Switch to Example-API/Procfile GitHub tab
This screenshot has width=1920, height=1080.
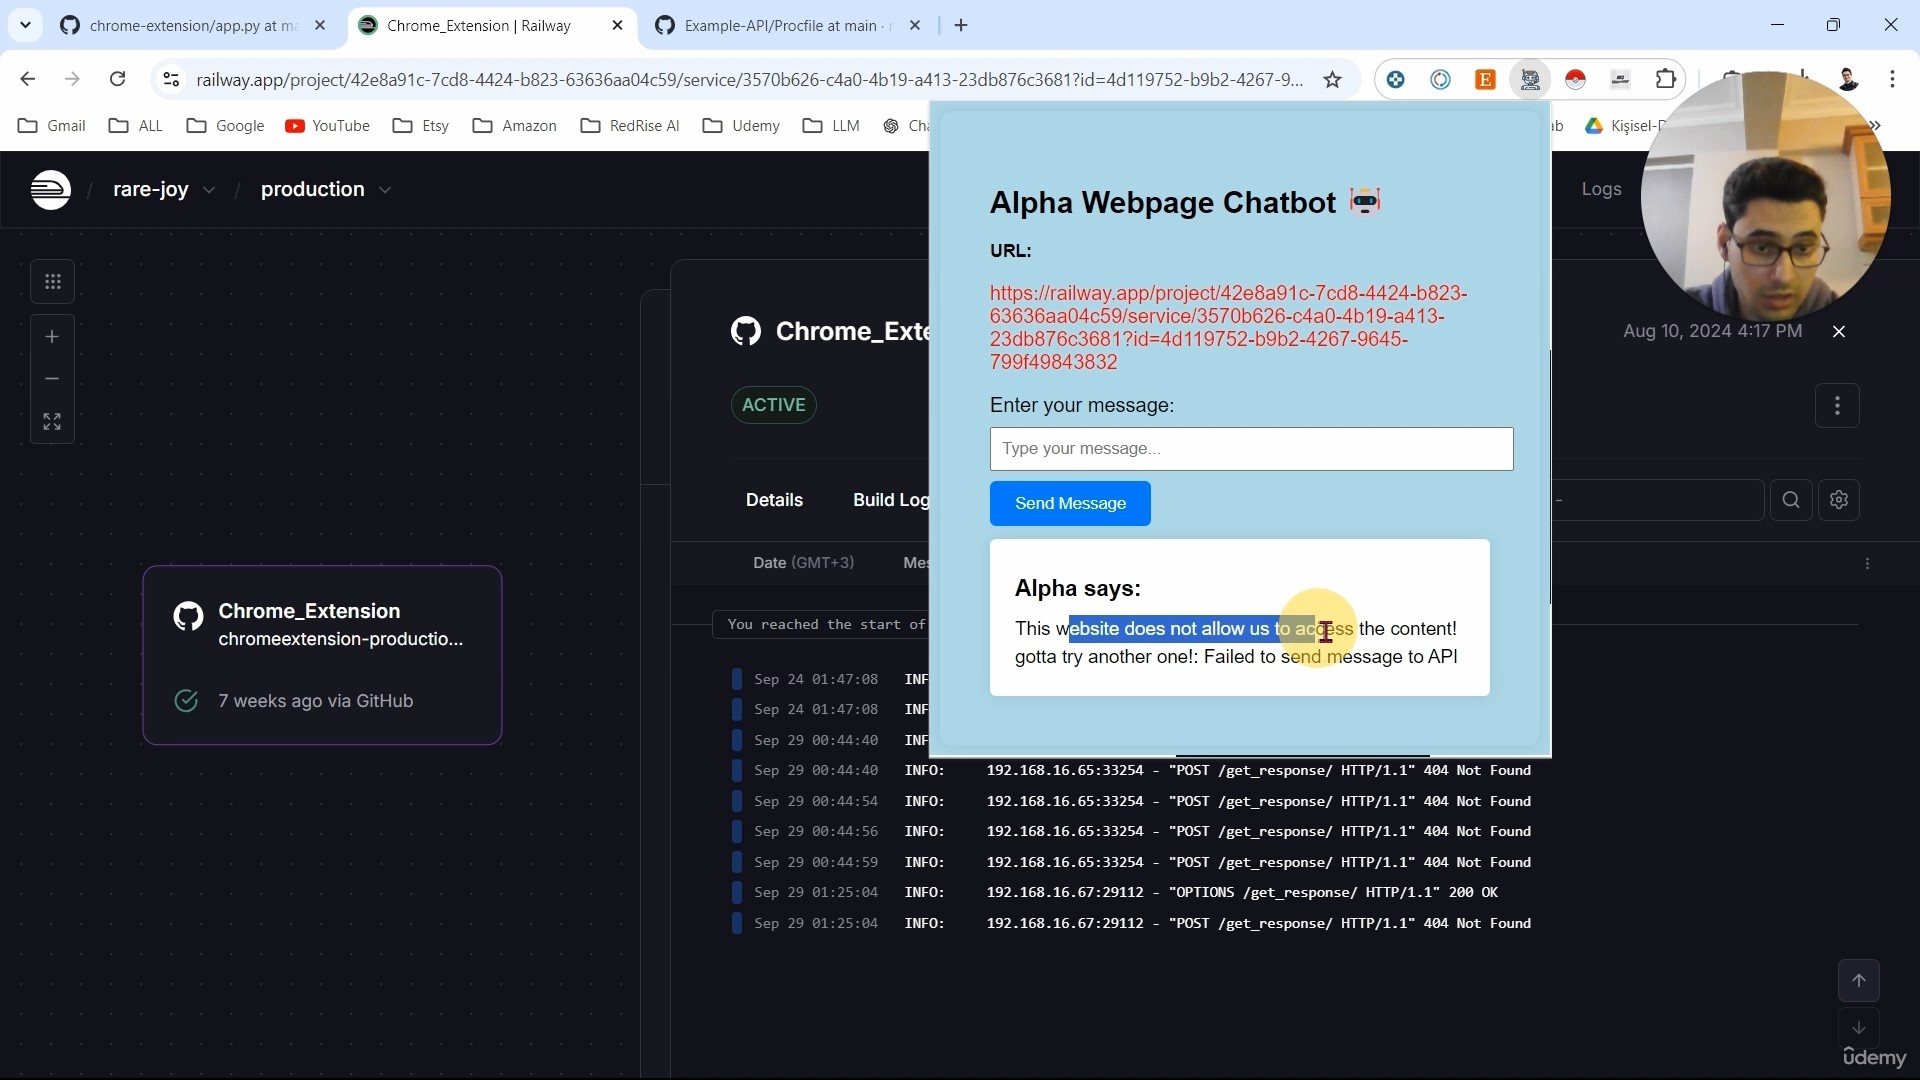790,26
